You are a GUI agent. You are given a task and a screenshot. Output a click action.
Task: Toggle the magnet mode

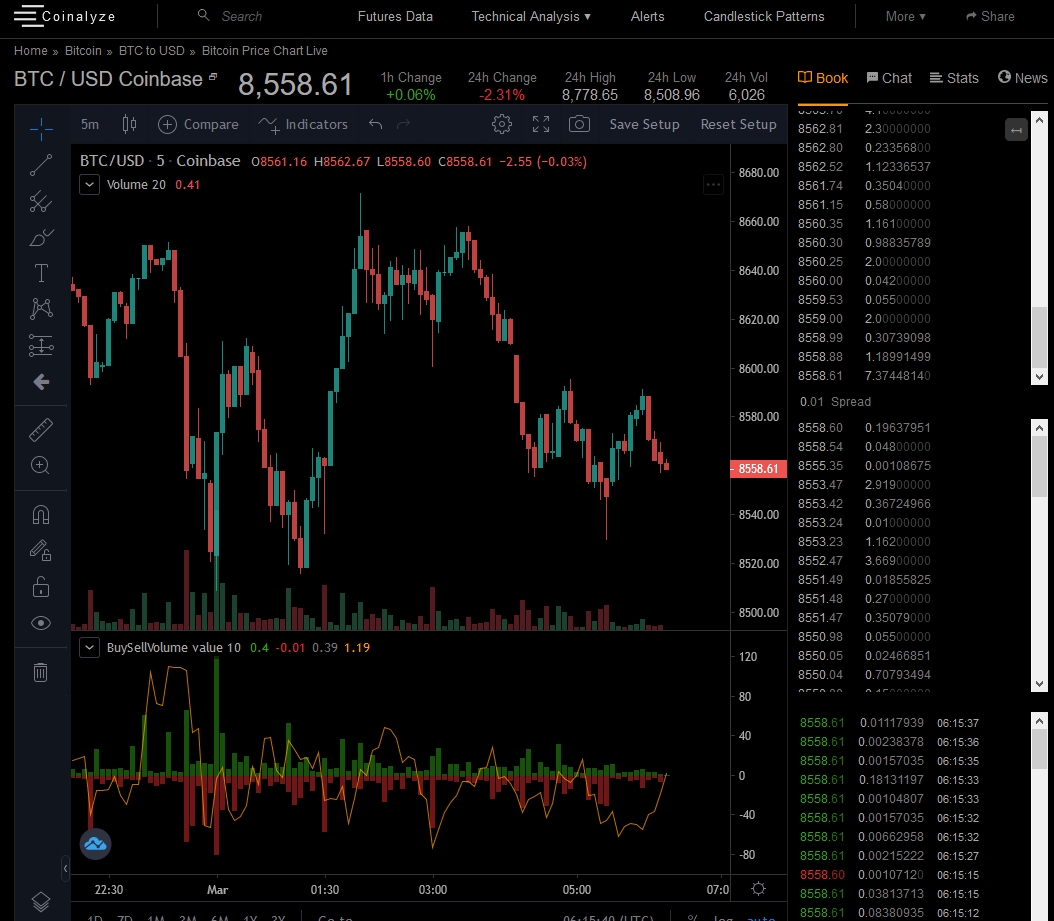point(41,515)
